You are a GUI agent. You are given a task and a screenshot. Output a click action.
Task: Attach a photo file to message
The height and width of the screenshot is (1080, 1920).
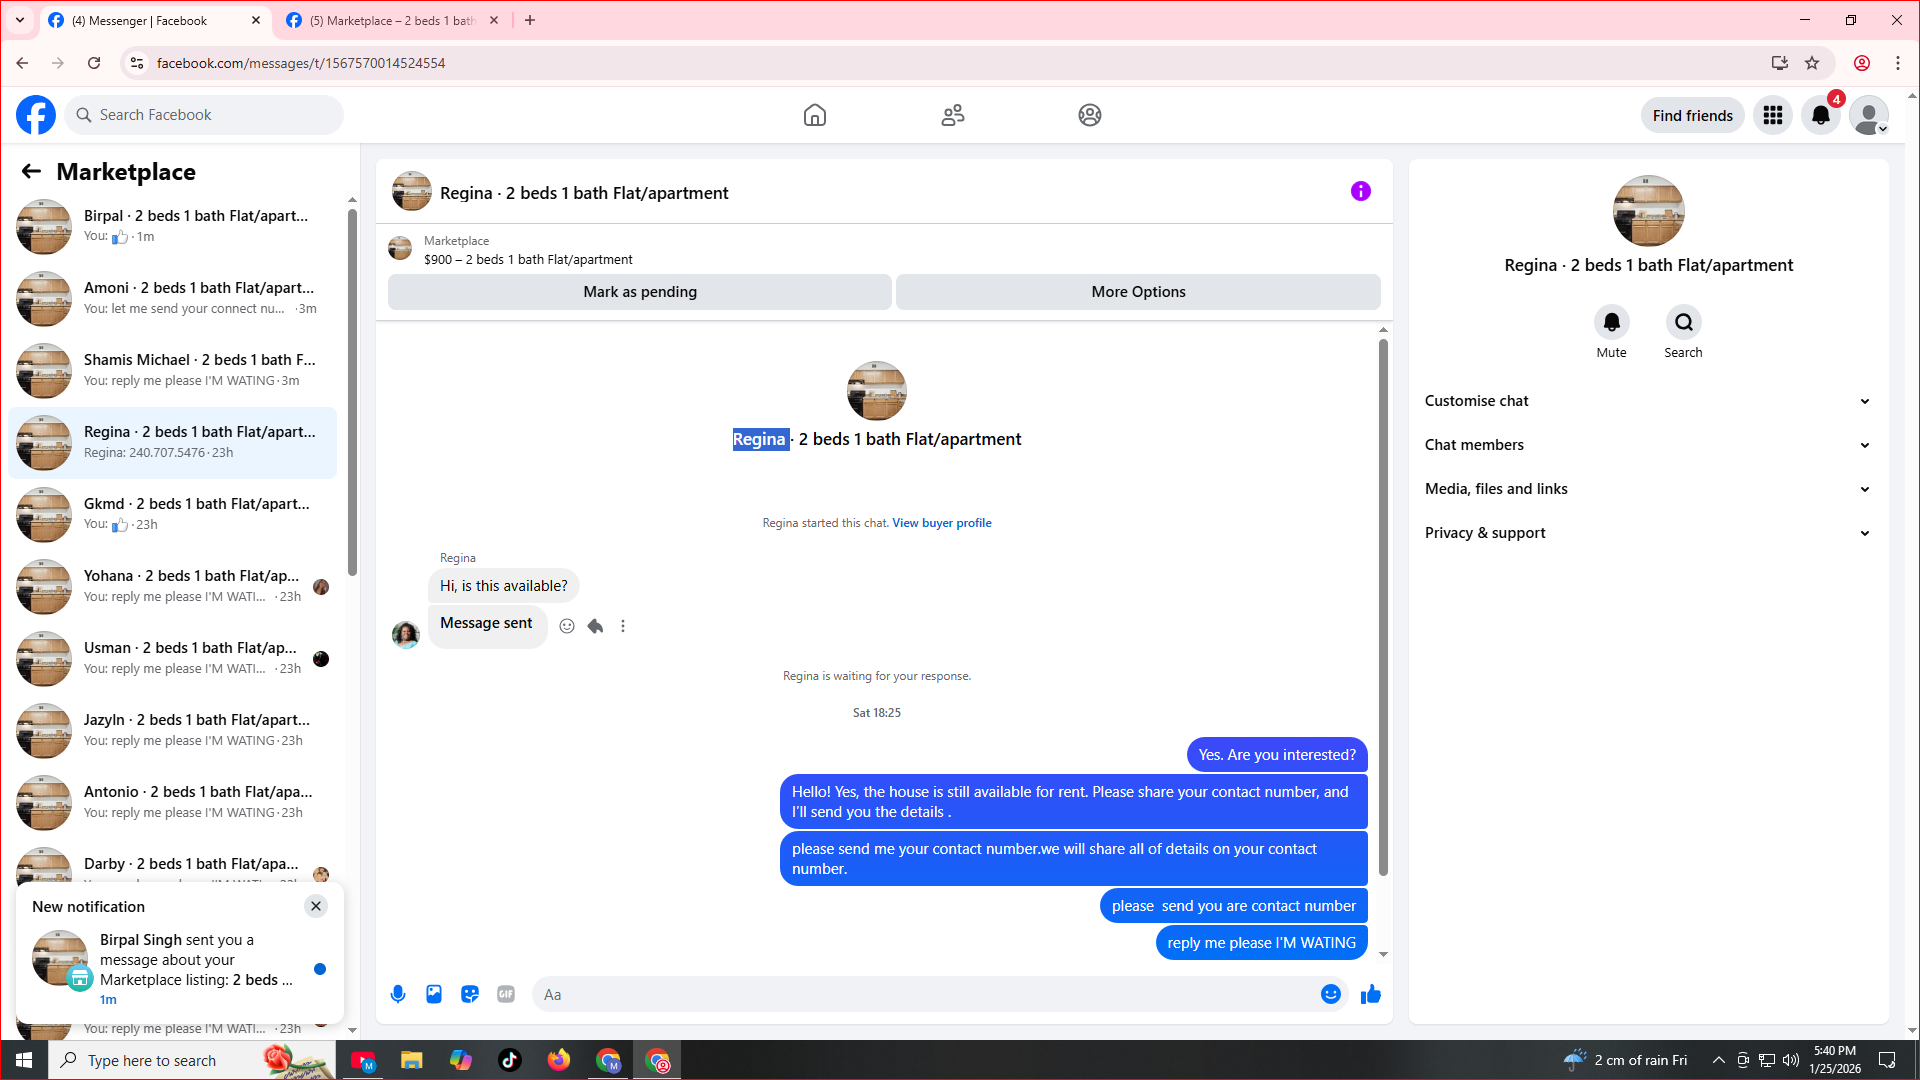click(x=434, y=994)
